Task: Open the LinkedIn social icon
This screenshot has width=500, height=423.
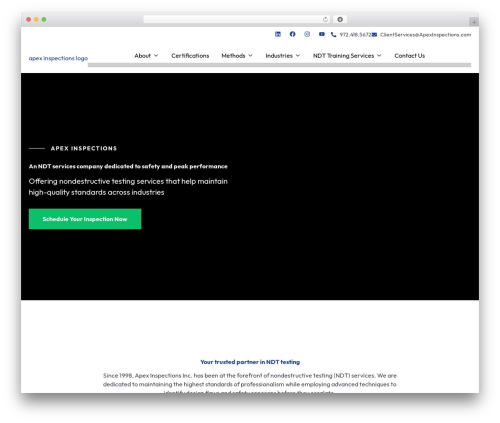Action: coord(278,34)
